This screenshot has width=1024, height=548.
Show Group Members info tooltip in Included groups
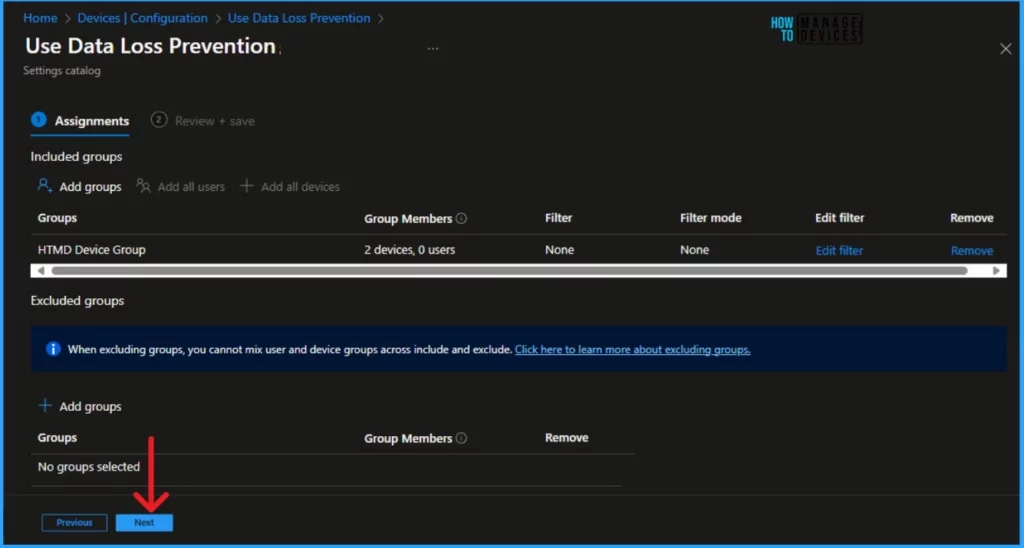462,218
